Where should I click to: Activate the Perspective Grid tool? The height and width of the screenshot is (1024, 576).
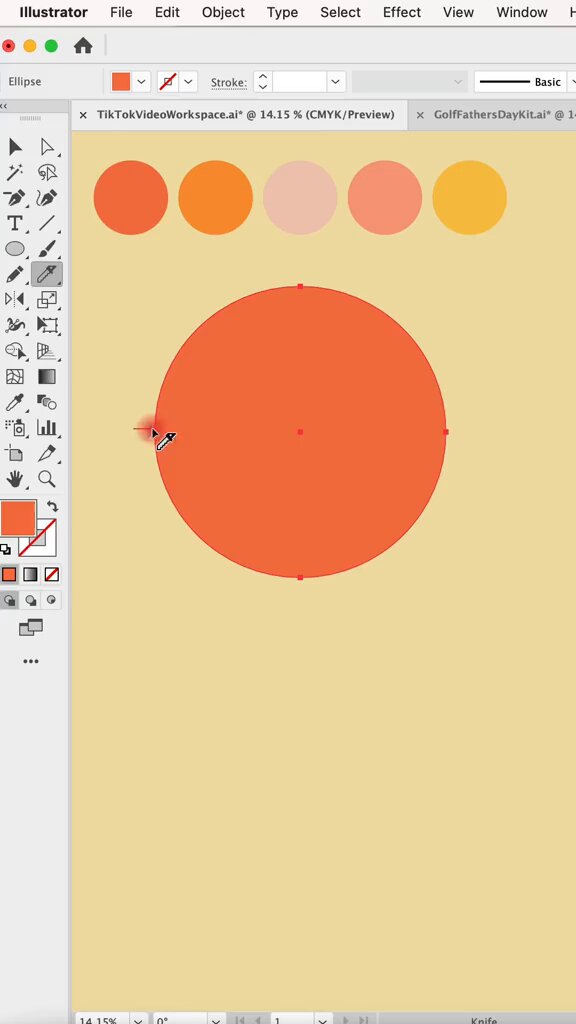click(46, 351)
